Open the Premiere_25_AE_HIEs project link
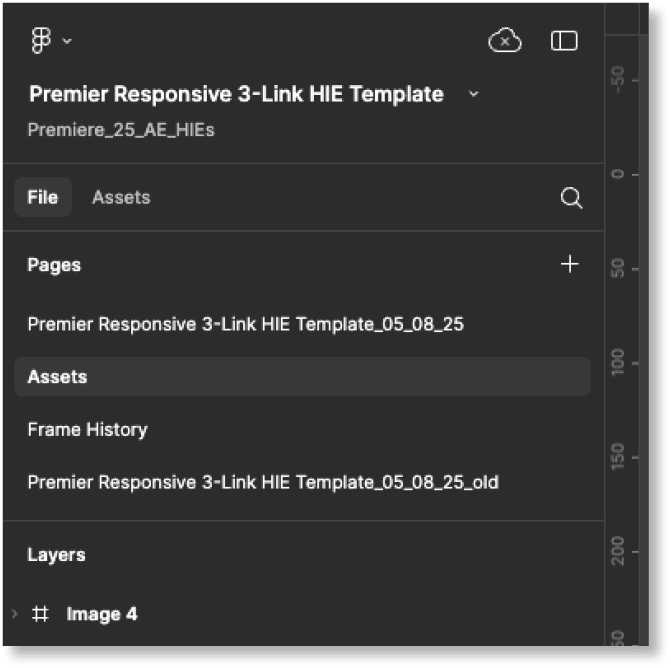 tap(120, 129)
